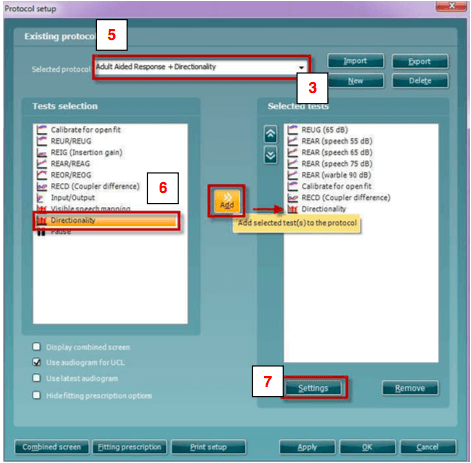This screenshot has width=471, height=463.
Task: Tick the Use latest audiogram checkbox
Action: 37,378
